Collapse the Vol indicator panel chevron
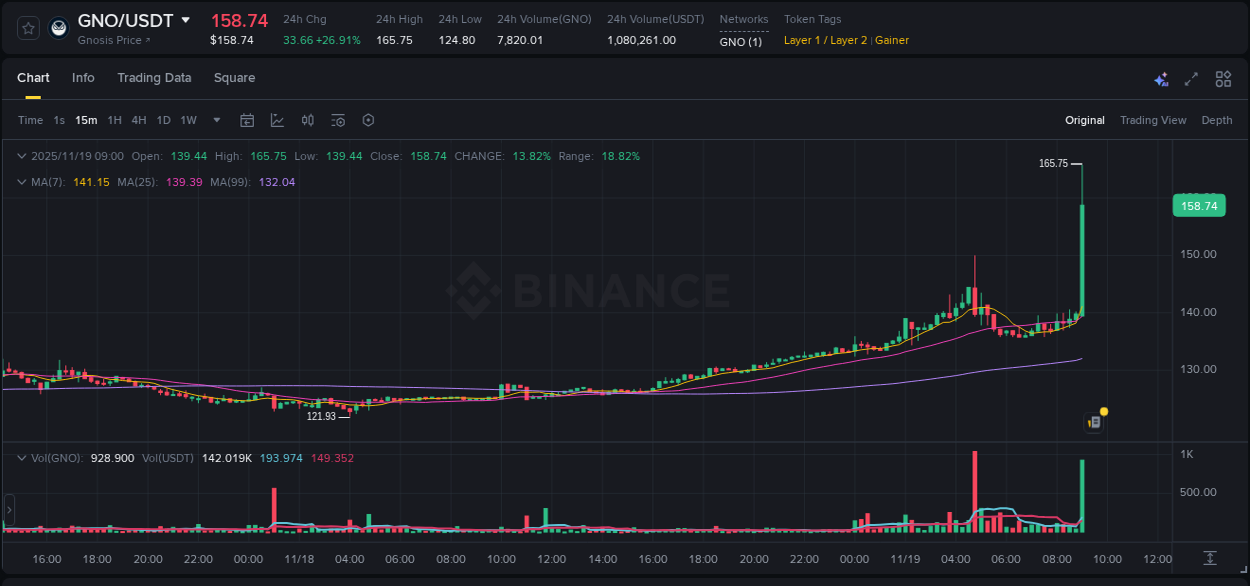 pyautogui.click(x=22, y=457)
